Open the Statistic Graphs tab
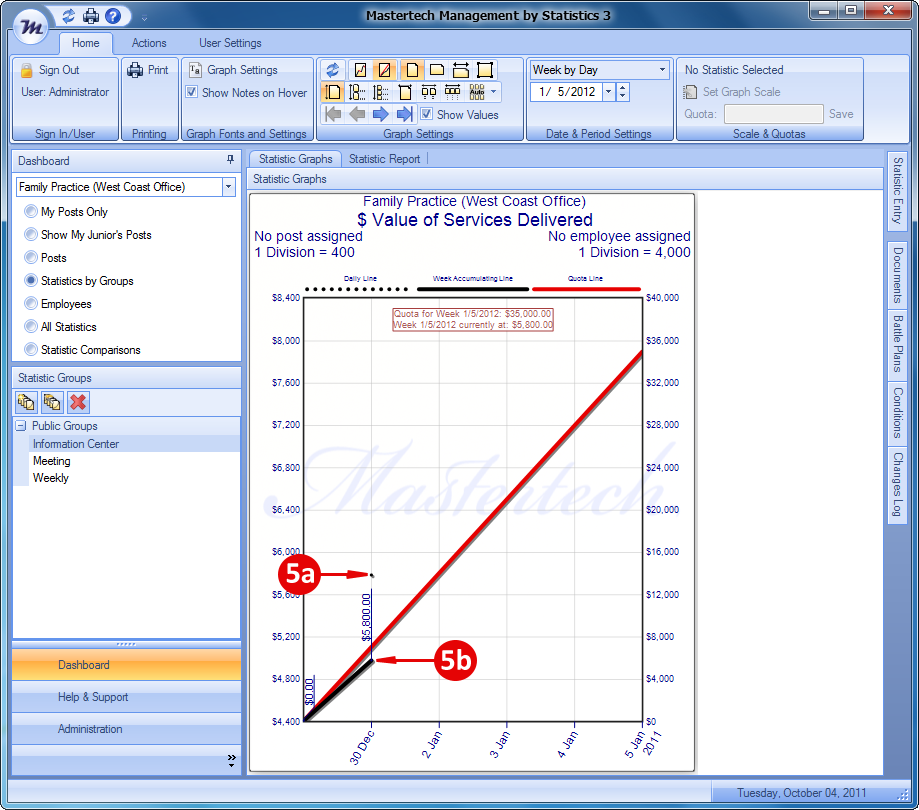The image size is (919, 810). pos(295,159)
